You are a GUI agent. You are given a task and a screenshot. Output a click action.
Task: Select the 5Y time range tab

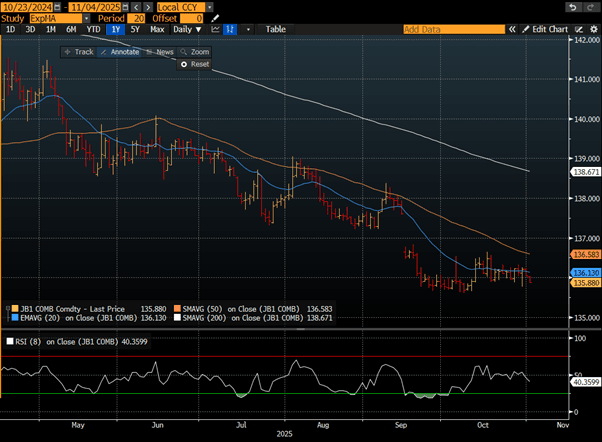(133, 30)
